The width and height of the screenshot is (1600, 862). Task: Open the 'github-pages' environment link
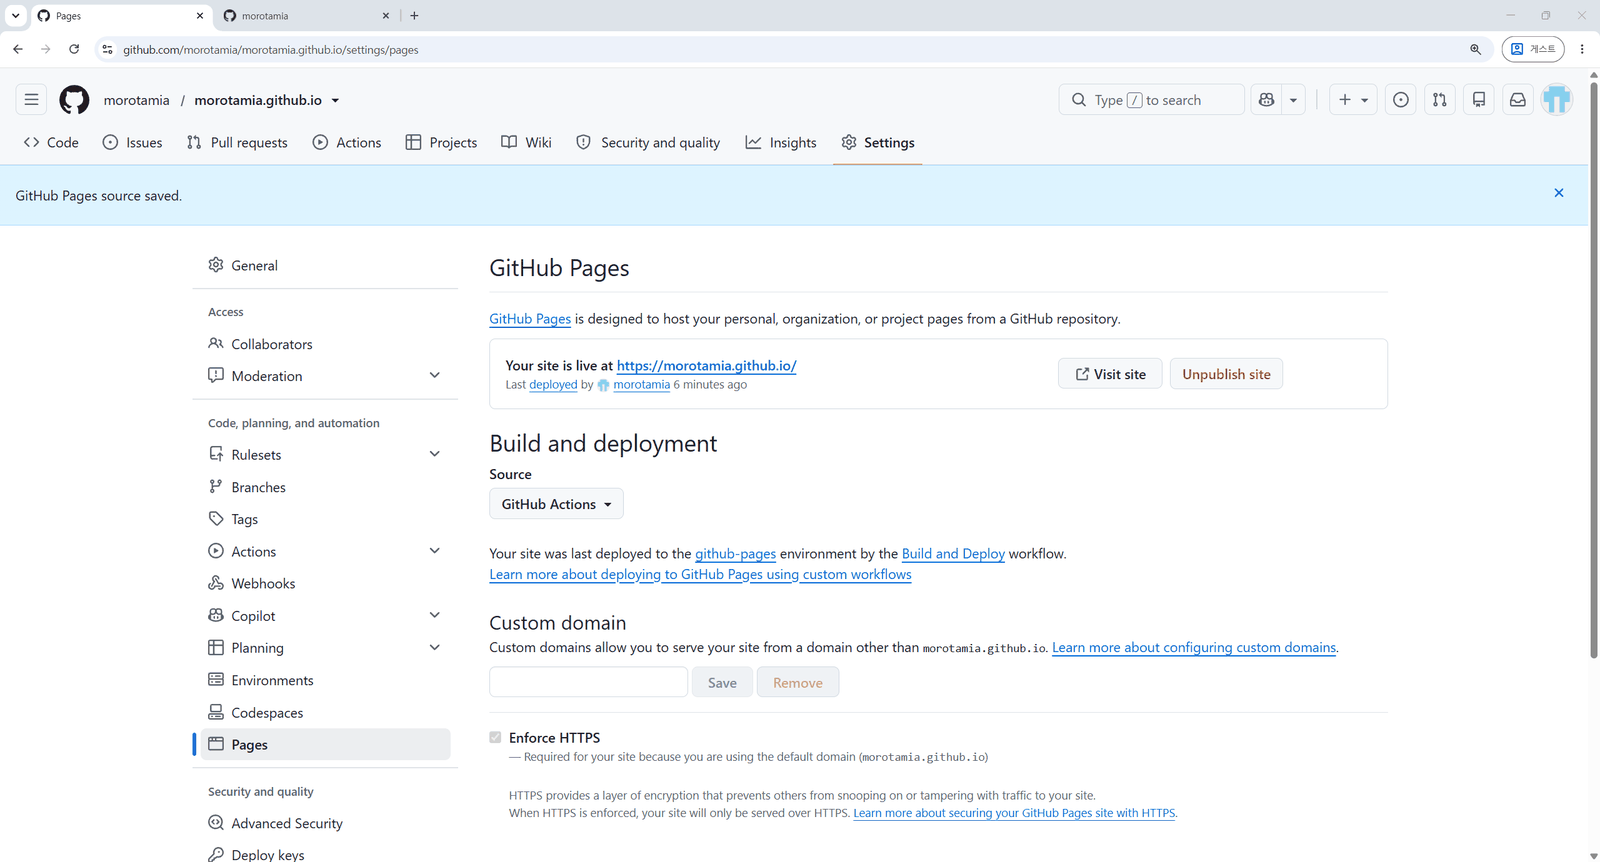tap(735, 554)
